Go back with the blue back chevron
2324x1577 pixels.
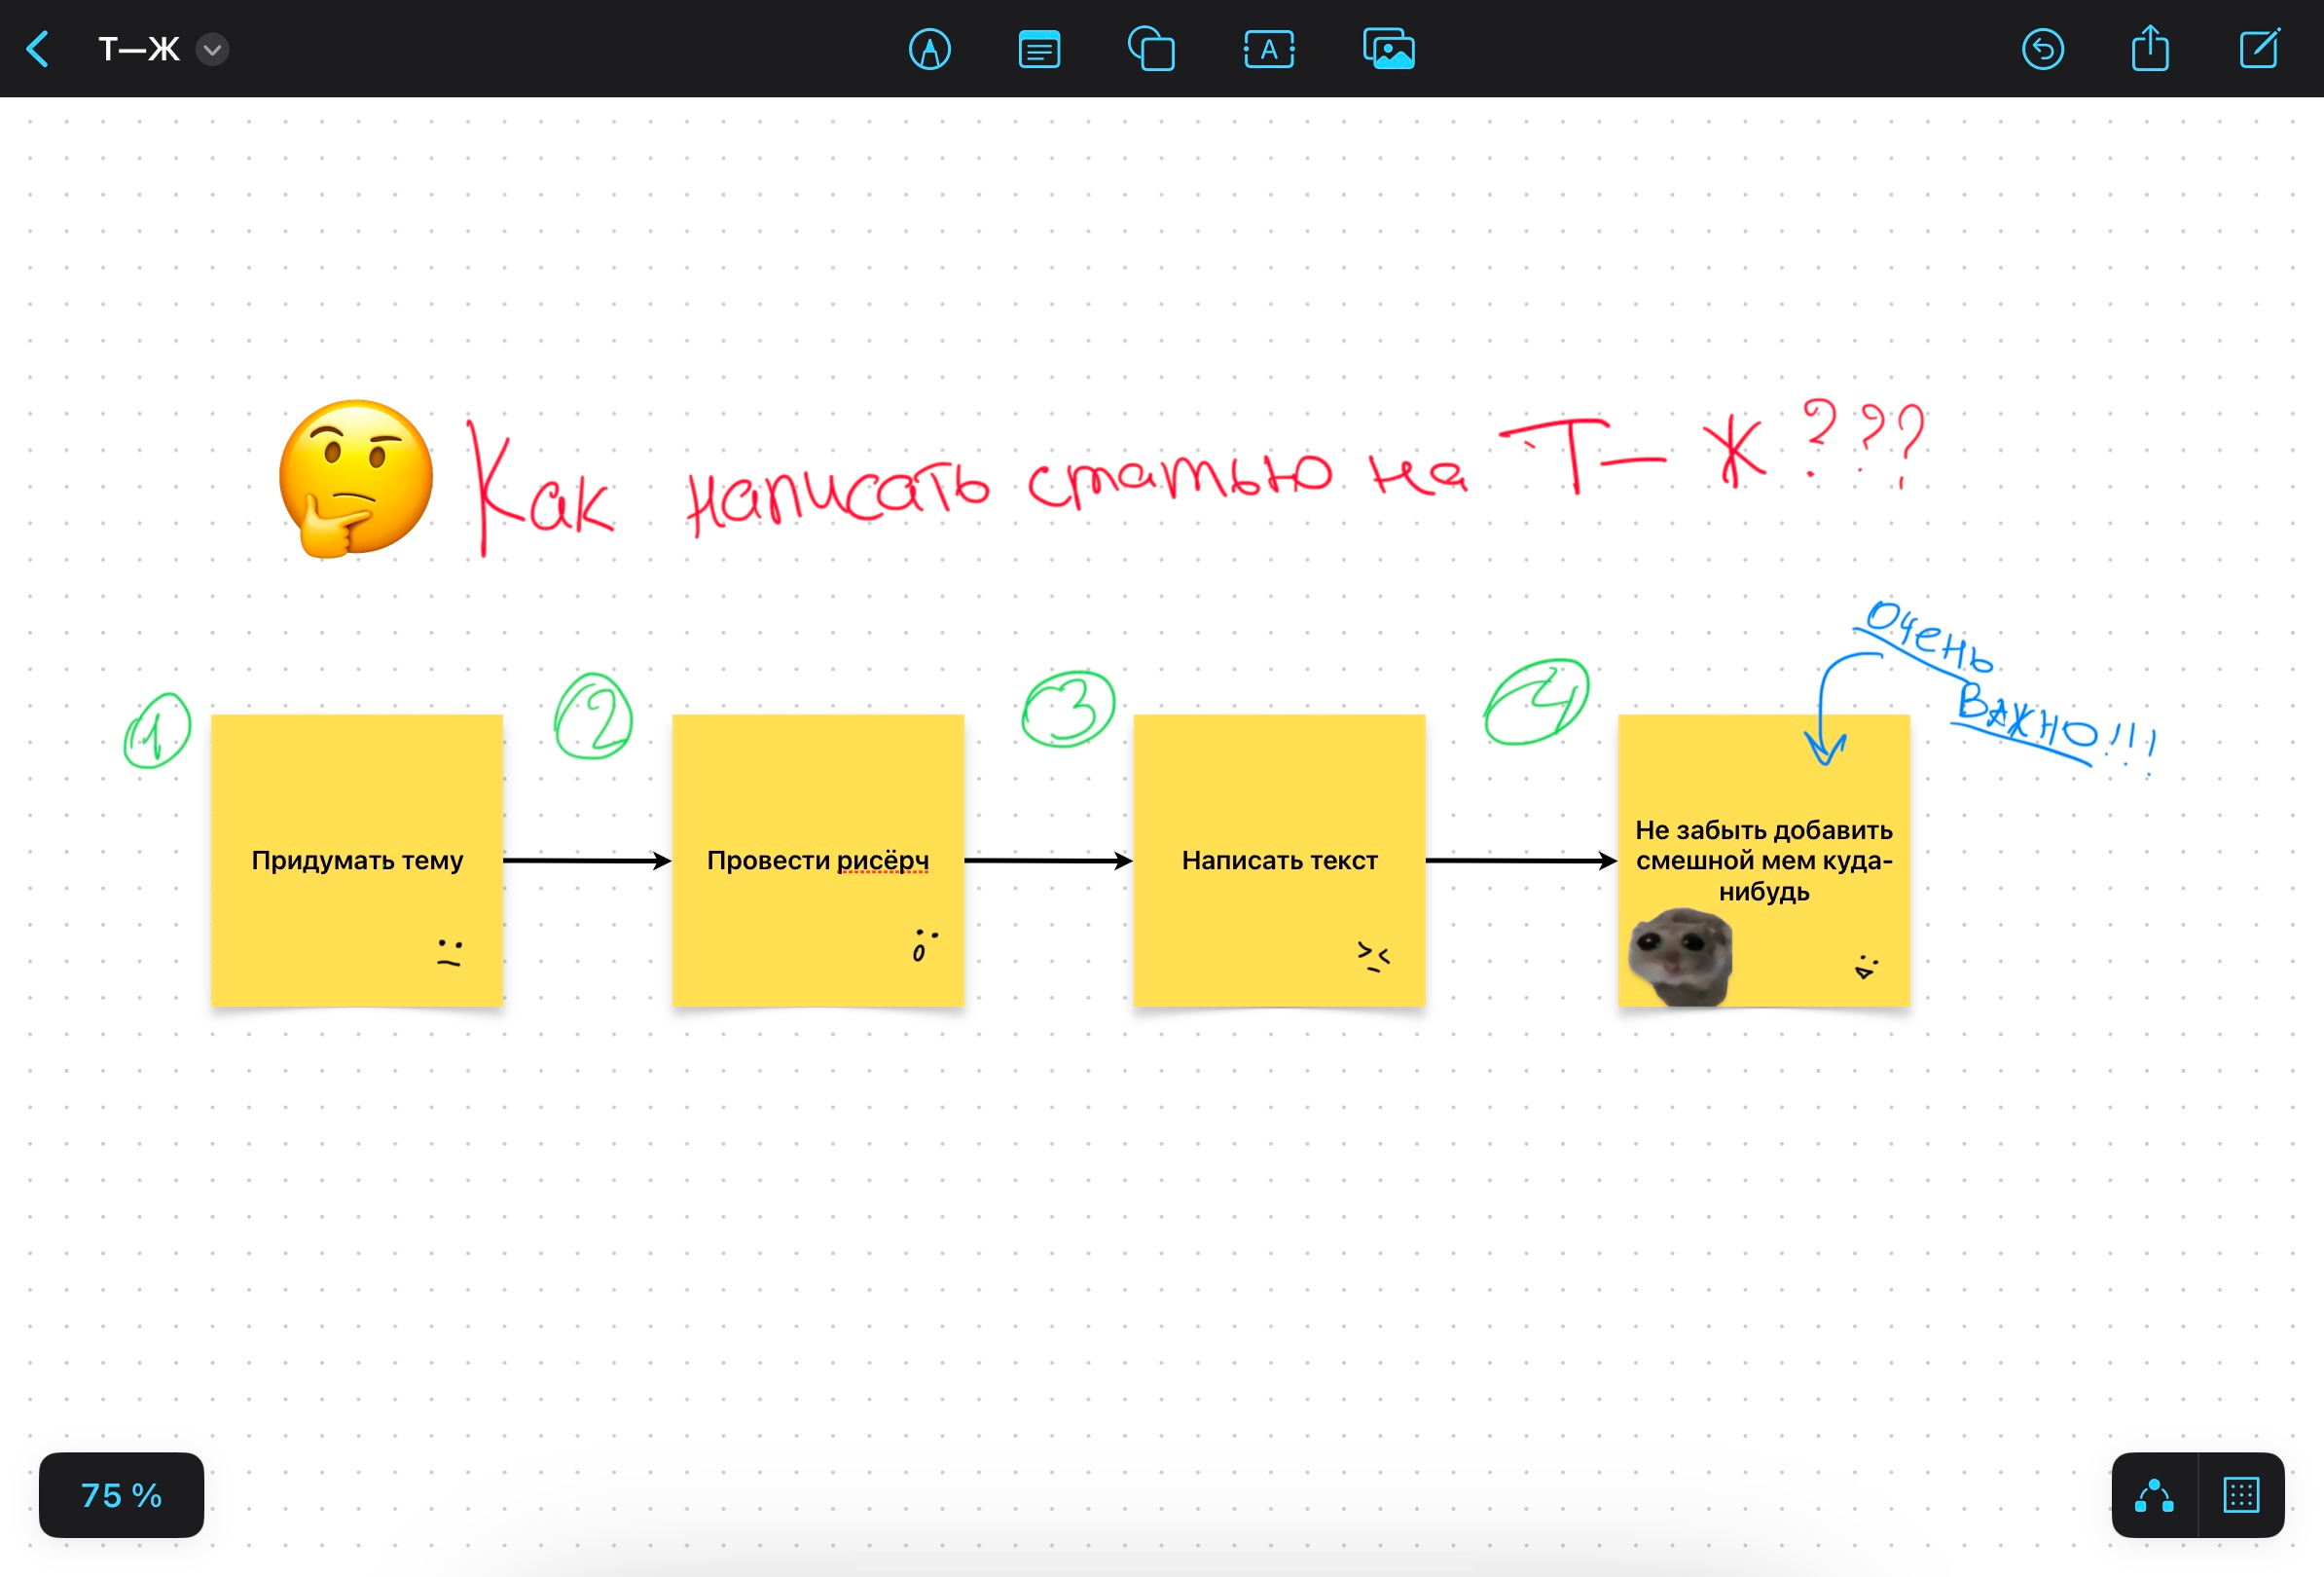click(38, 49)
